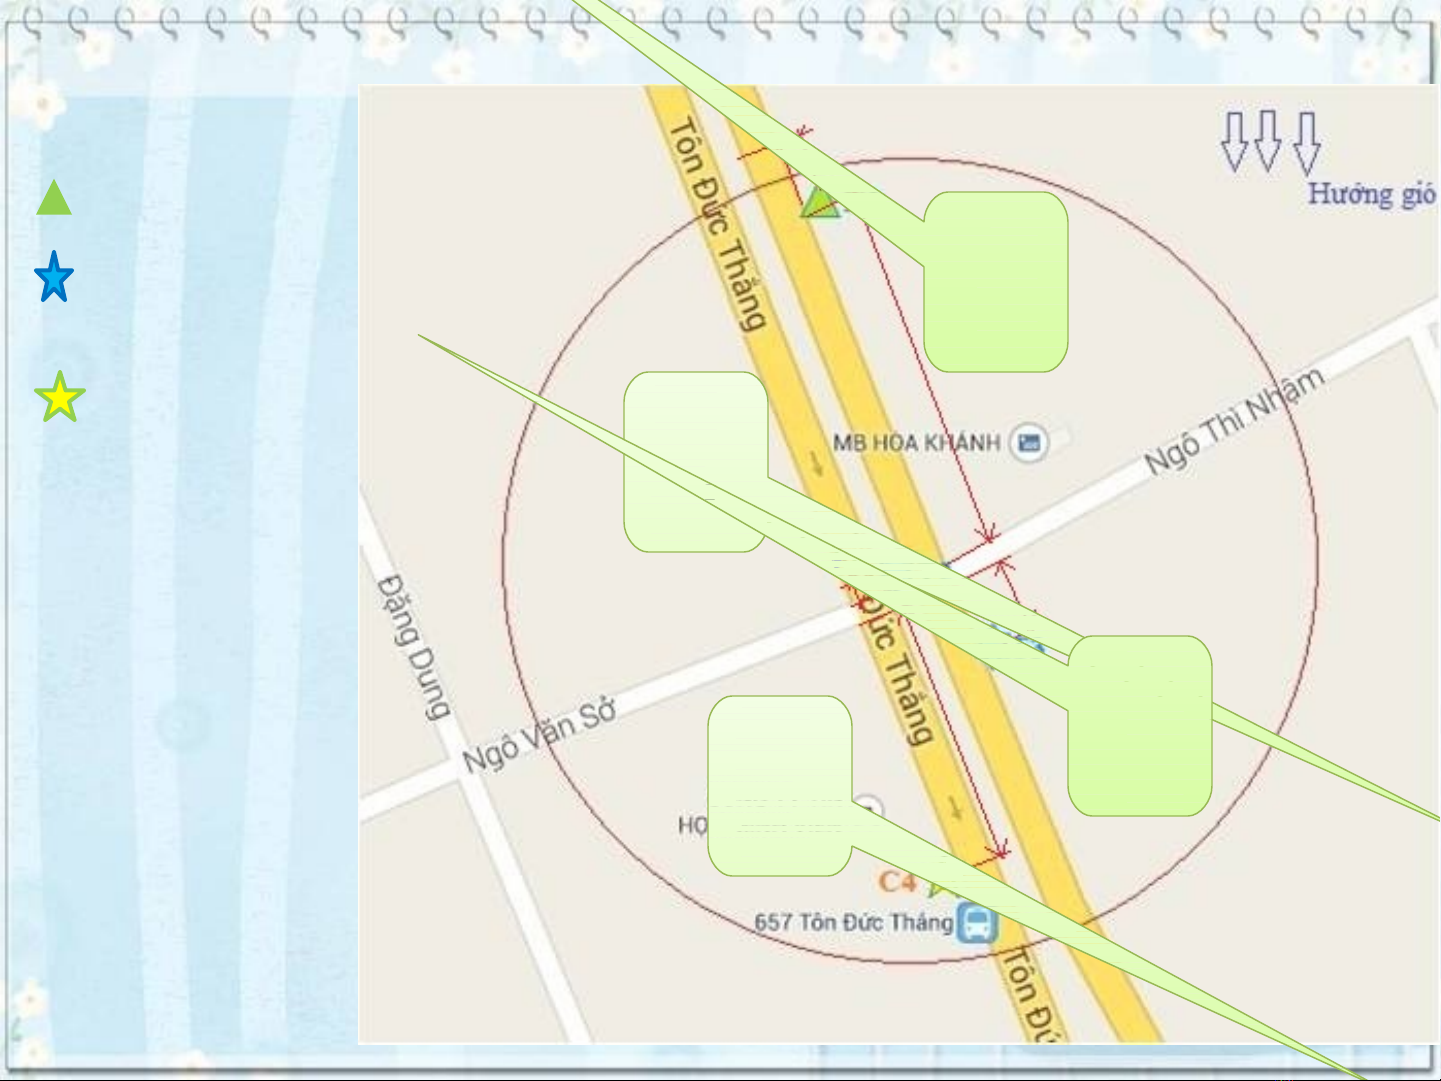This screenshot has width=1441, height=1081.
Task: Select the green callout box left of MB Hoa Khánh
Action: coord(695,461)
